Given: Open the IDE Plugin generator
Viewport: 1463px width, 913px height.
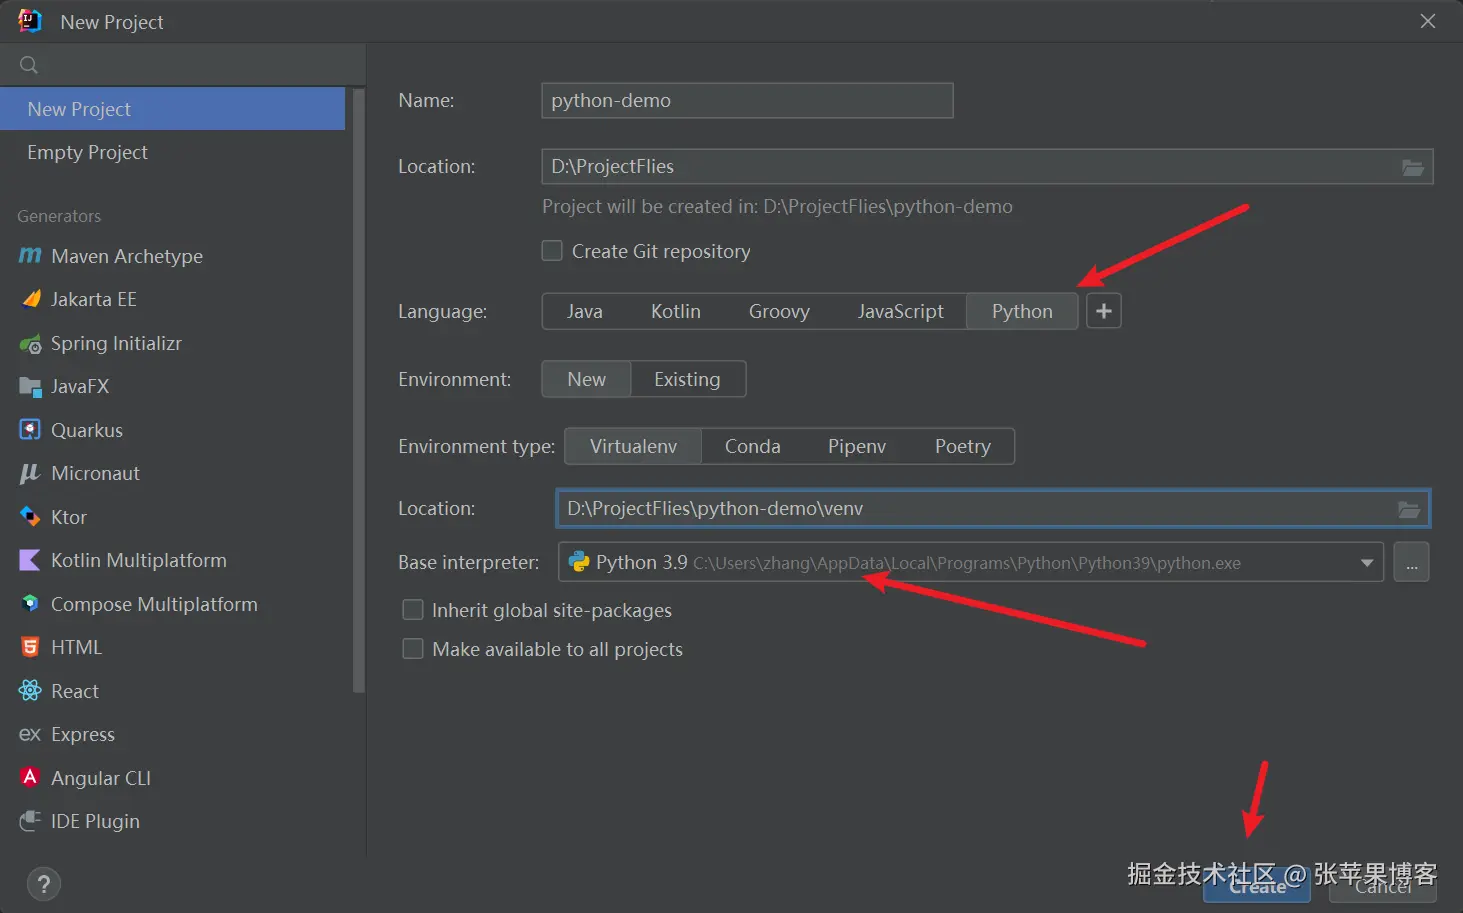Looking at the screenshot, I should pos(172,821).
